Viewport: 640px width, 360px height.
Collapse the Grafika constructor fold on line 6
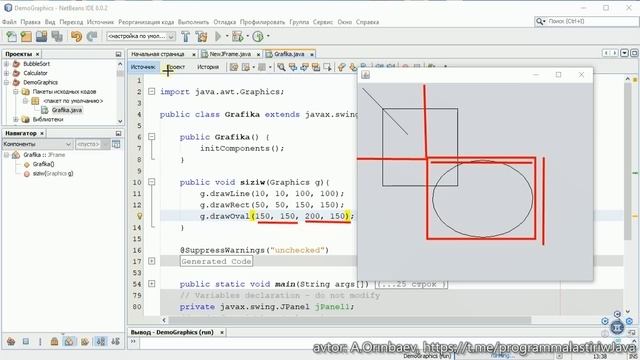(x=151, y=137)
